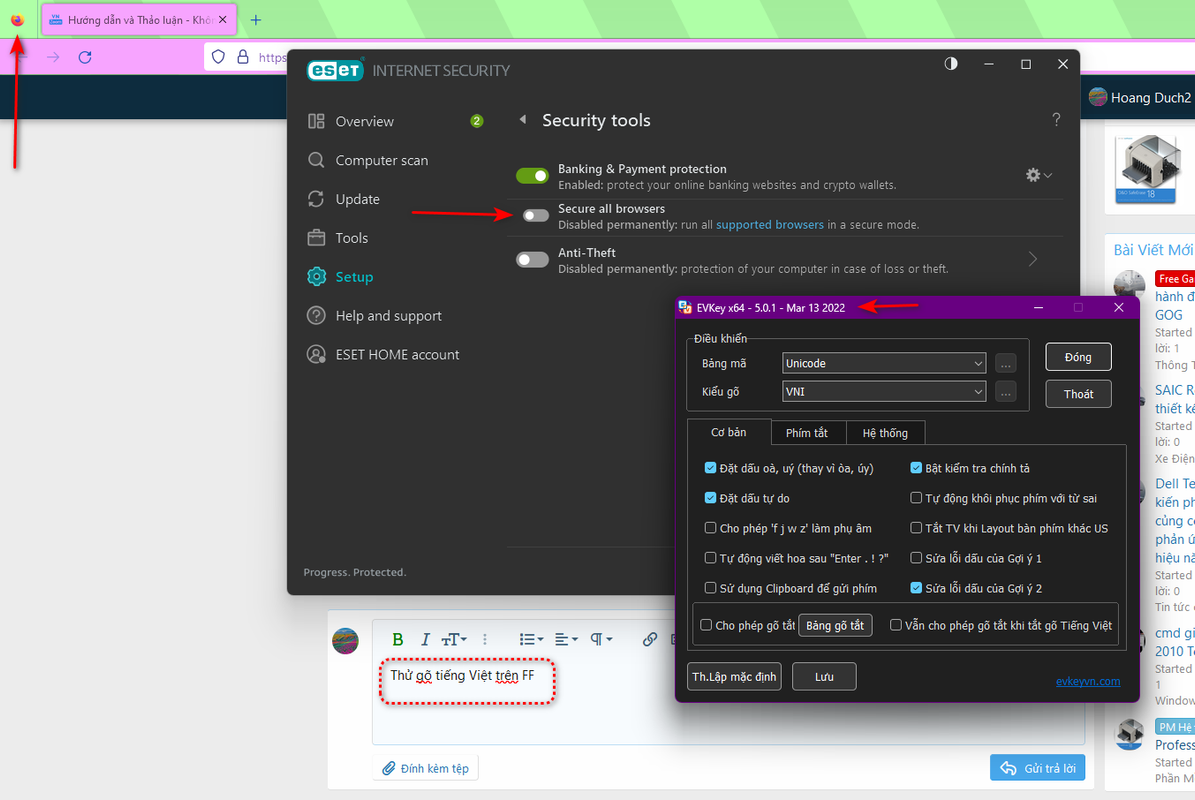Image resolution: width=1195 pixels, height=800 pixels.
Task: Click Th.Lập mặc định button
Action: (x=735, y=677)
